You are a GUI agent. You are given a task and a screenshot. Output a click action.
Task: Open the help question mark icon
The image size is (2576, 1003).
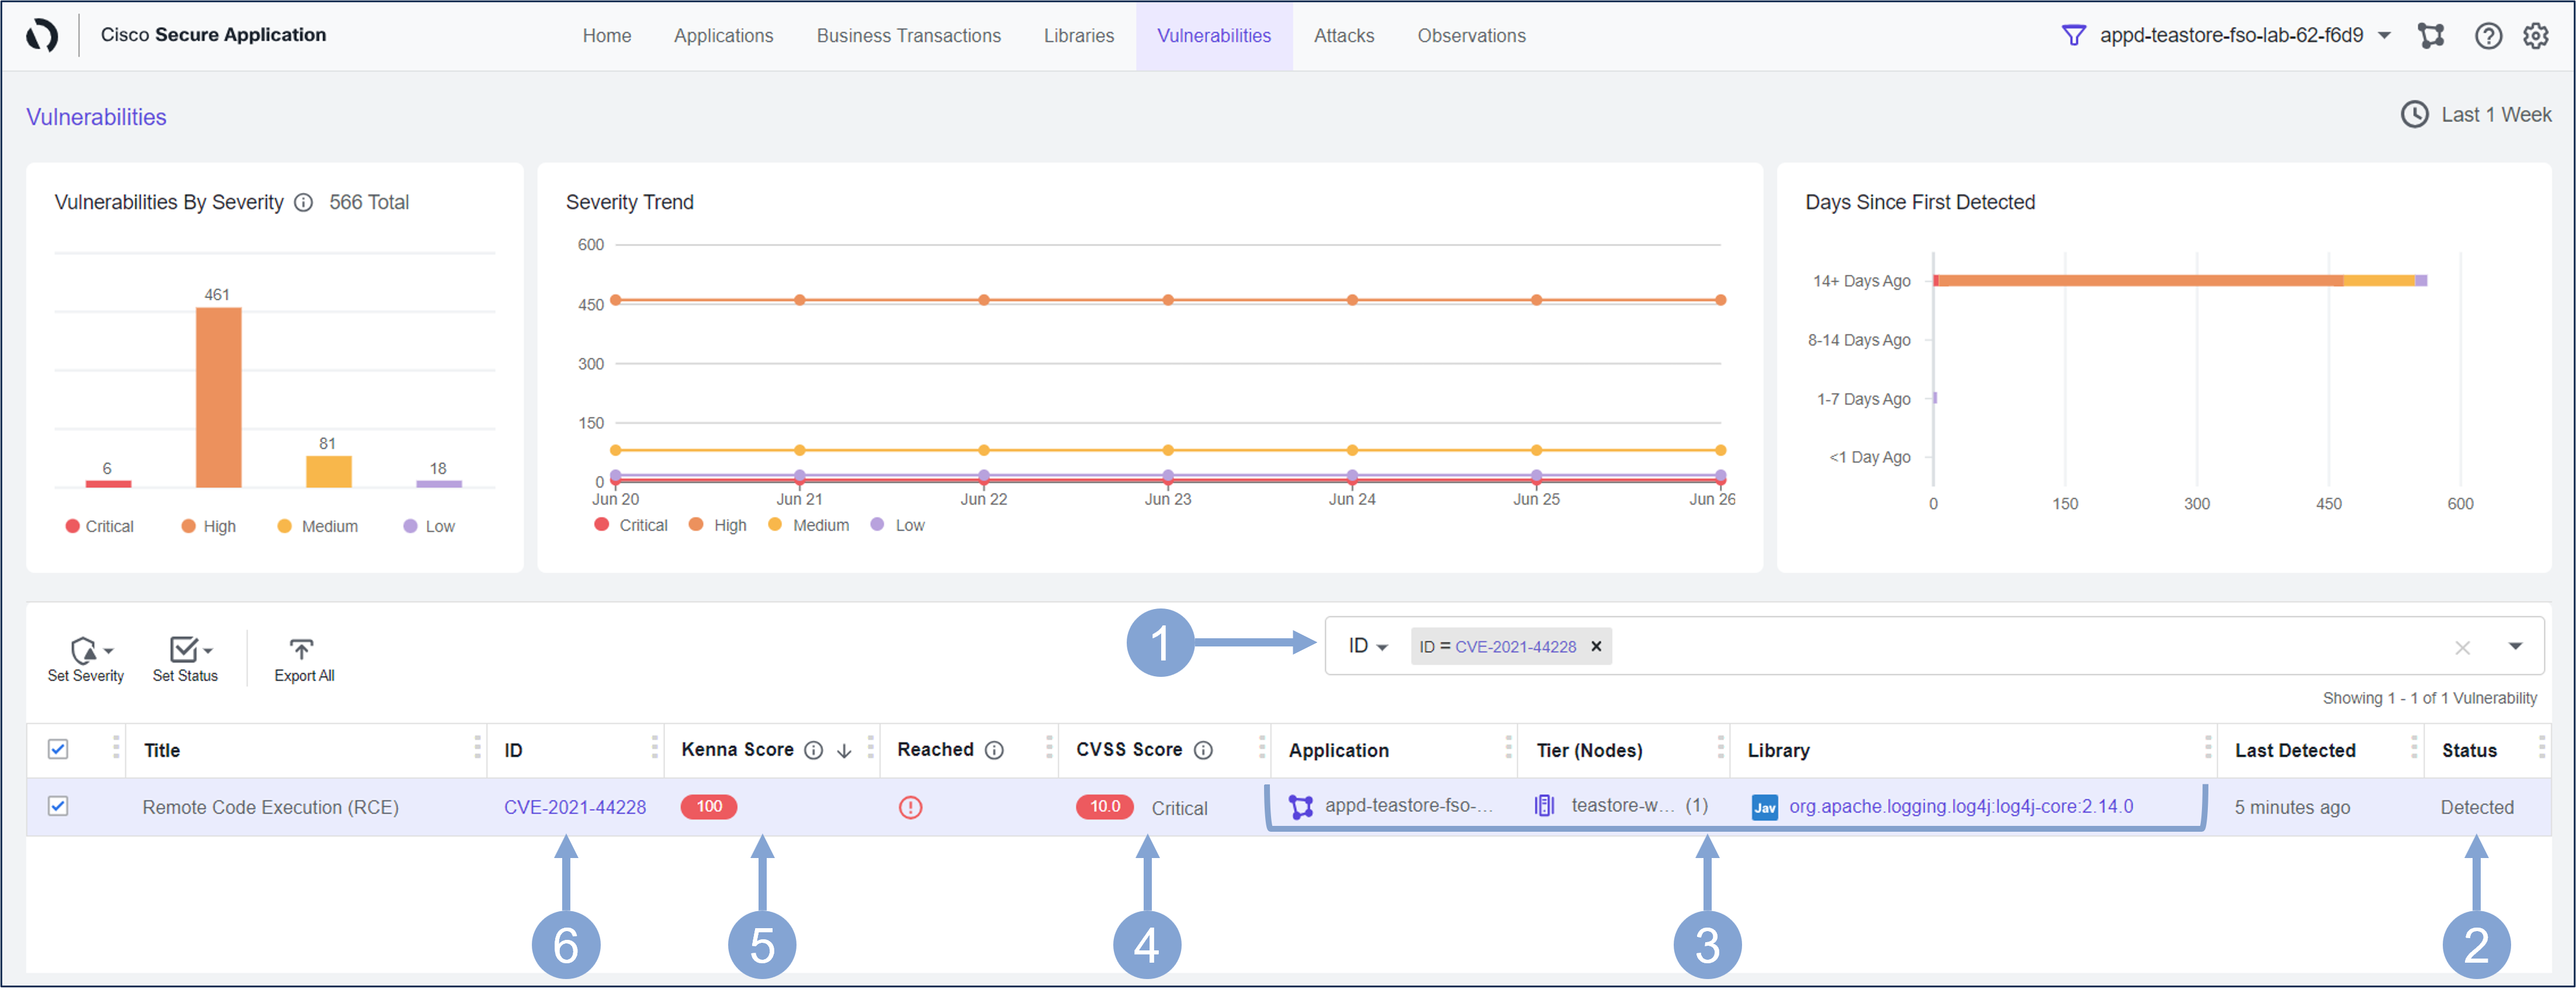pos(2488,36)
